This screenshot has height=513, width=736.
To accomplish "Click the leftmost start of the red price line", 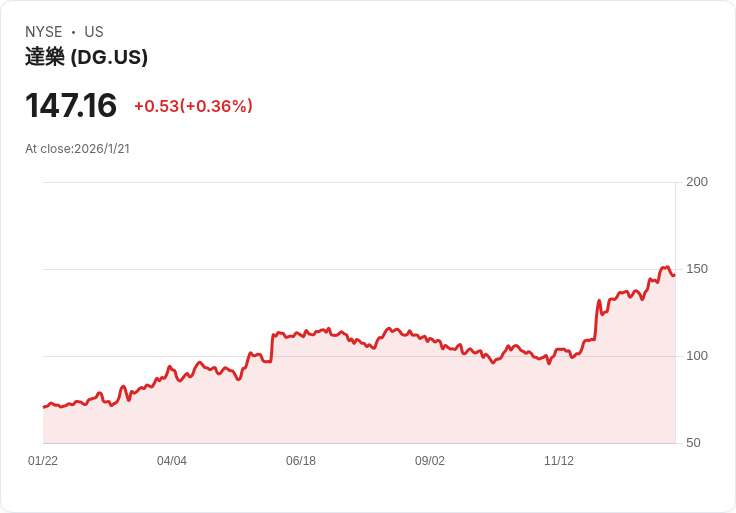I will pyautogui.click(x=44, y=407).
